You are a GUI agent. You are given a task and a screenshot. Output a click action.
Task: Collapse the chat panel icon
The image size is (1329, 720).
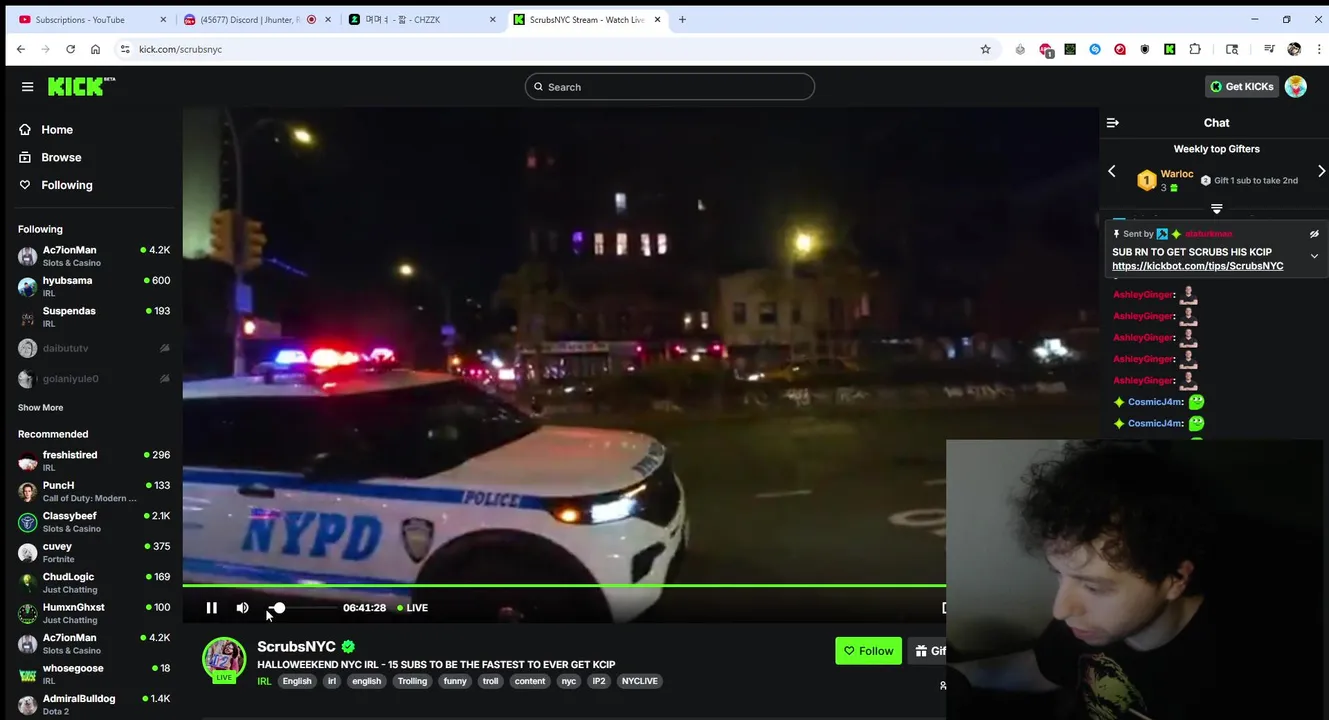click(1113, 123)
